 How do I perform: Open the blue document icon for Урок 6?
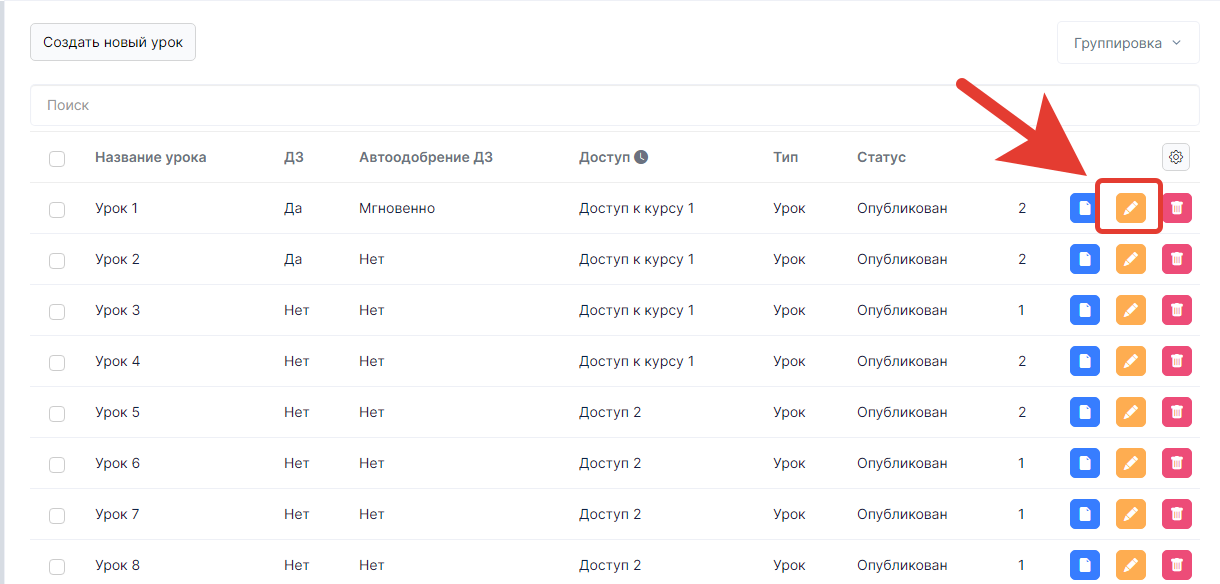pyautogui.click(x=1085, y=463)
